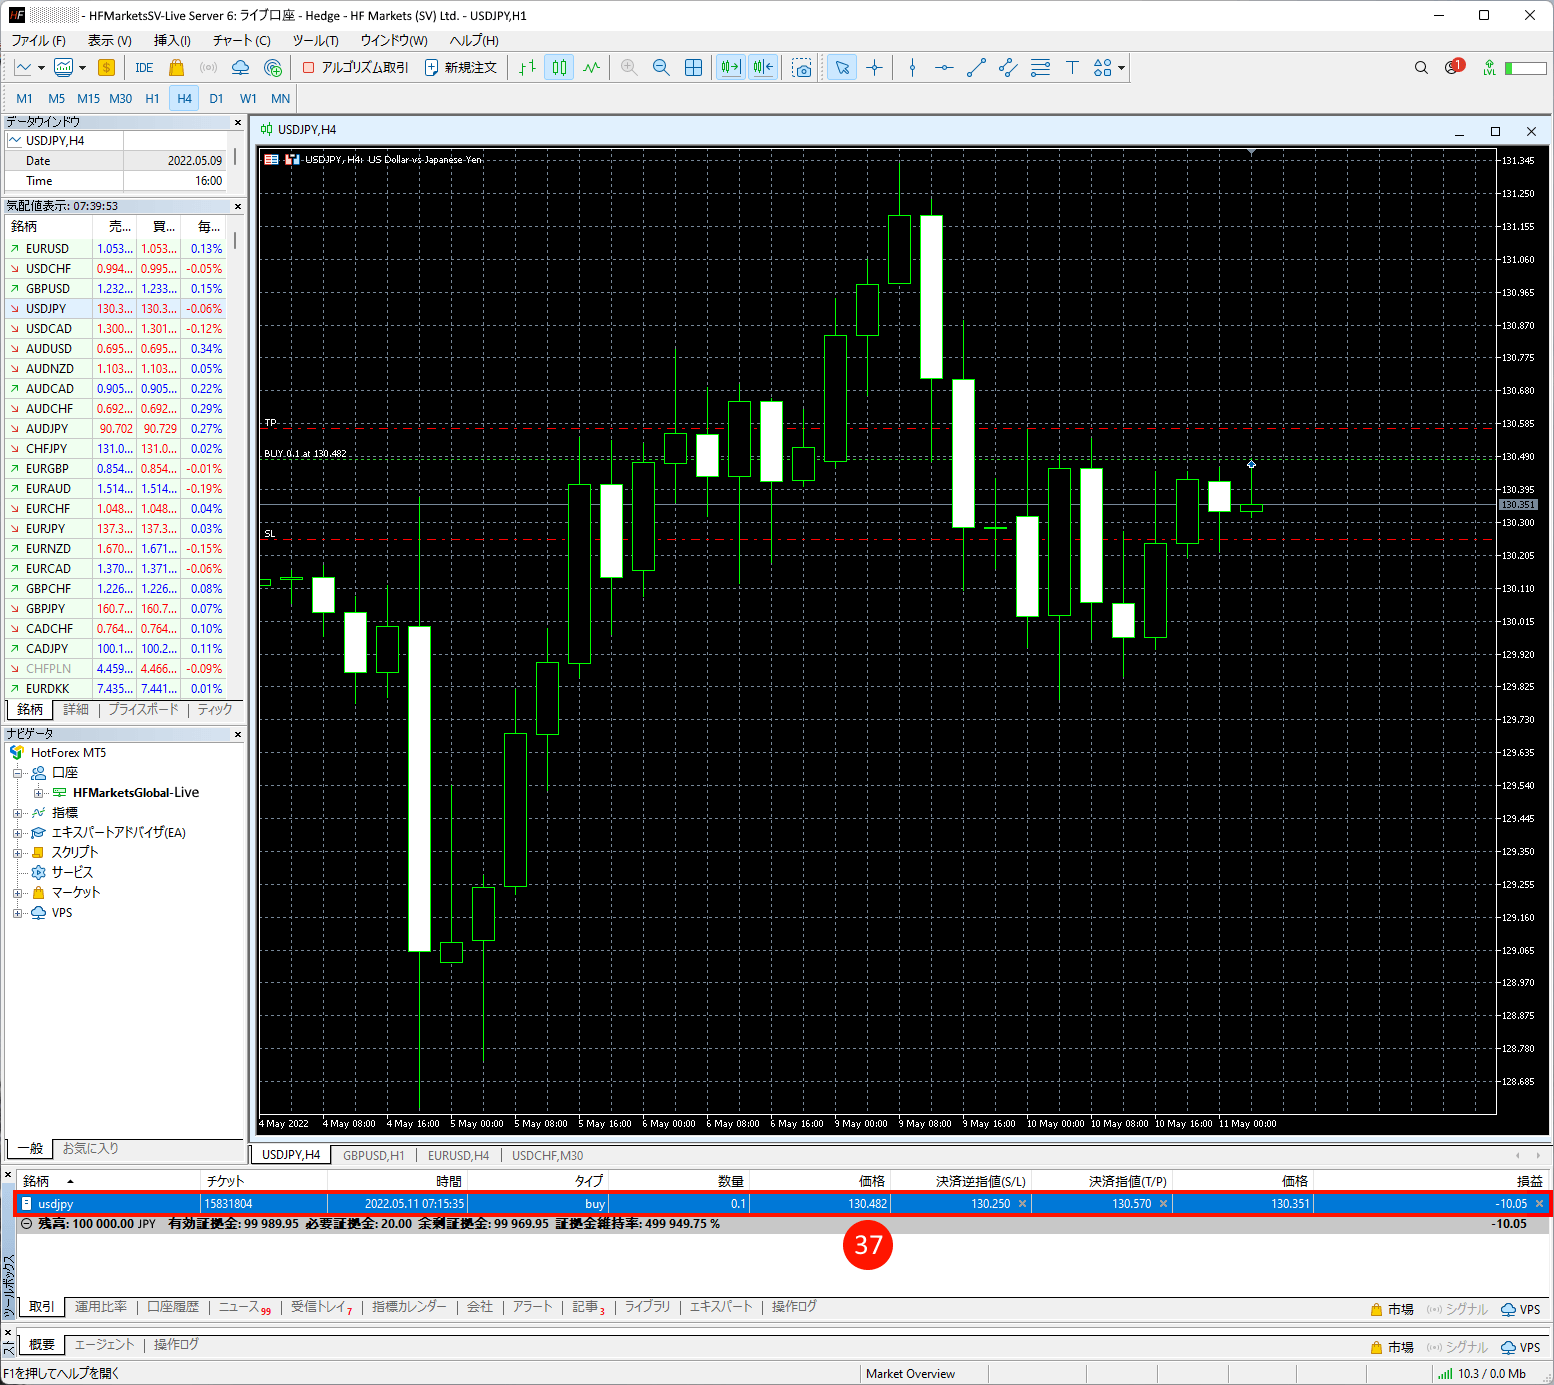The width and height of the screenshot is (1554, 1385).
Task: Select the D1 timeframe button
Action: 216,98
